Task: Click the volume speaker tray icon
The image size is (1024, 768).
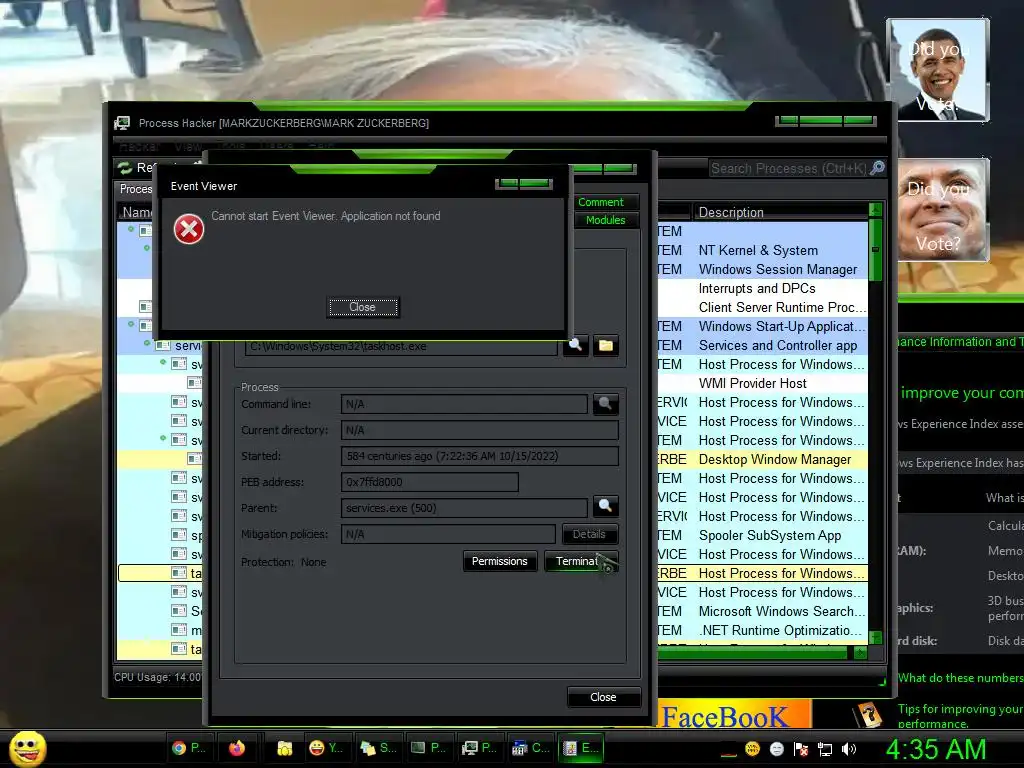Action: point(849,749)
